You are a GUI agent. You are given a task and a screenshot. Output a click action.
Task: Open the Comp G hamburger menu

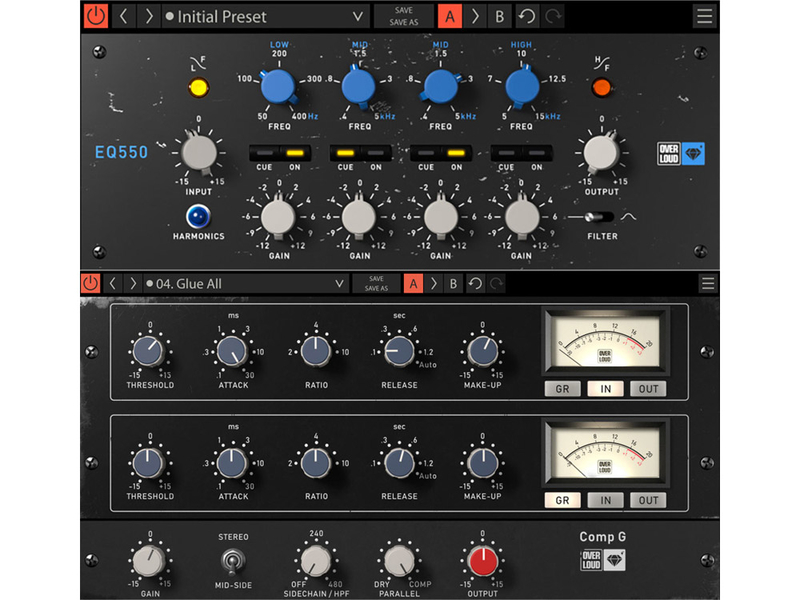coord(707,283)
